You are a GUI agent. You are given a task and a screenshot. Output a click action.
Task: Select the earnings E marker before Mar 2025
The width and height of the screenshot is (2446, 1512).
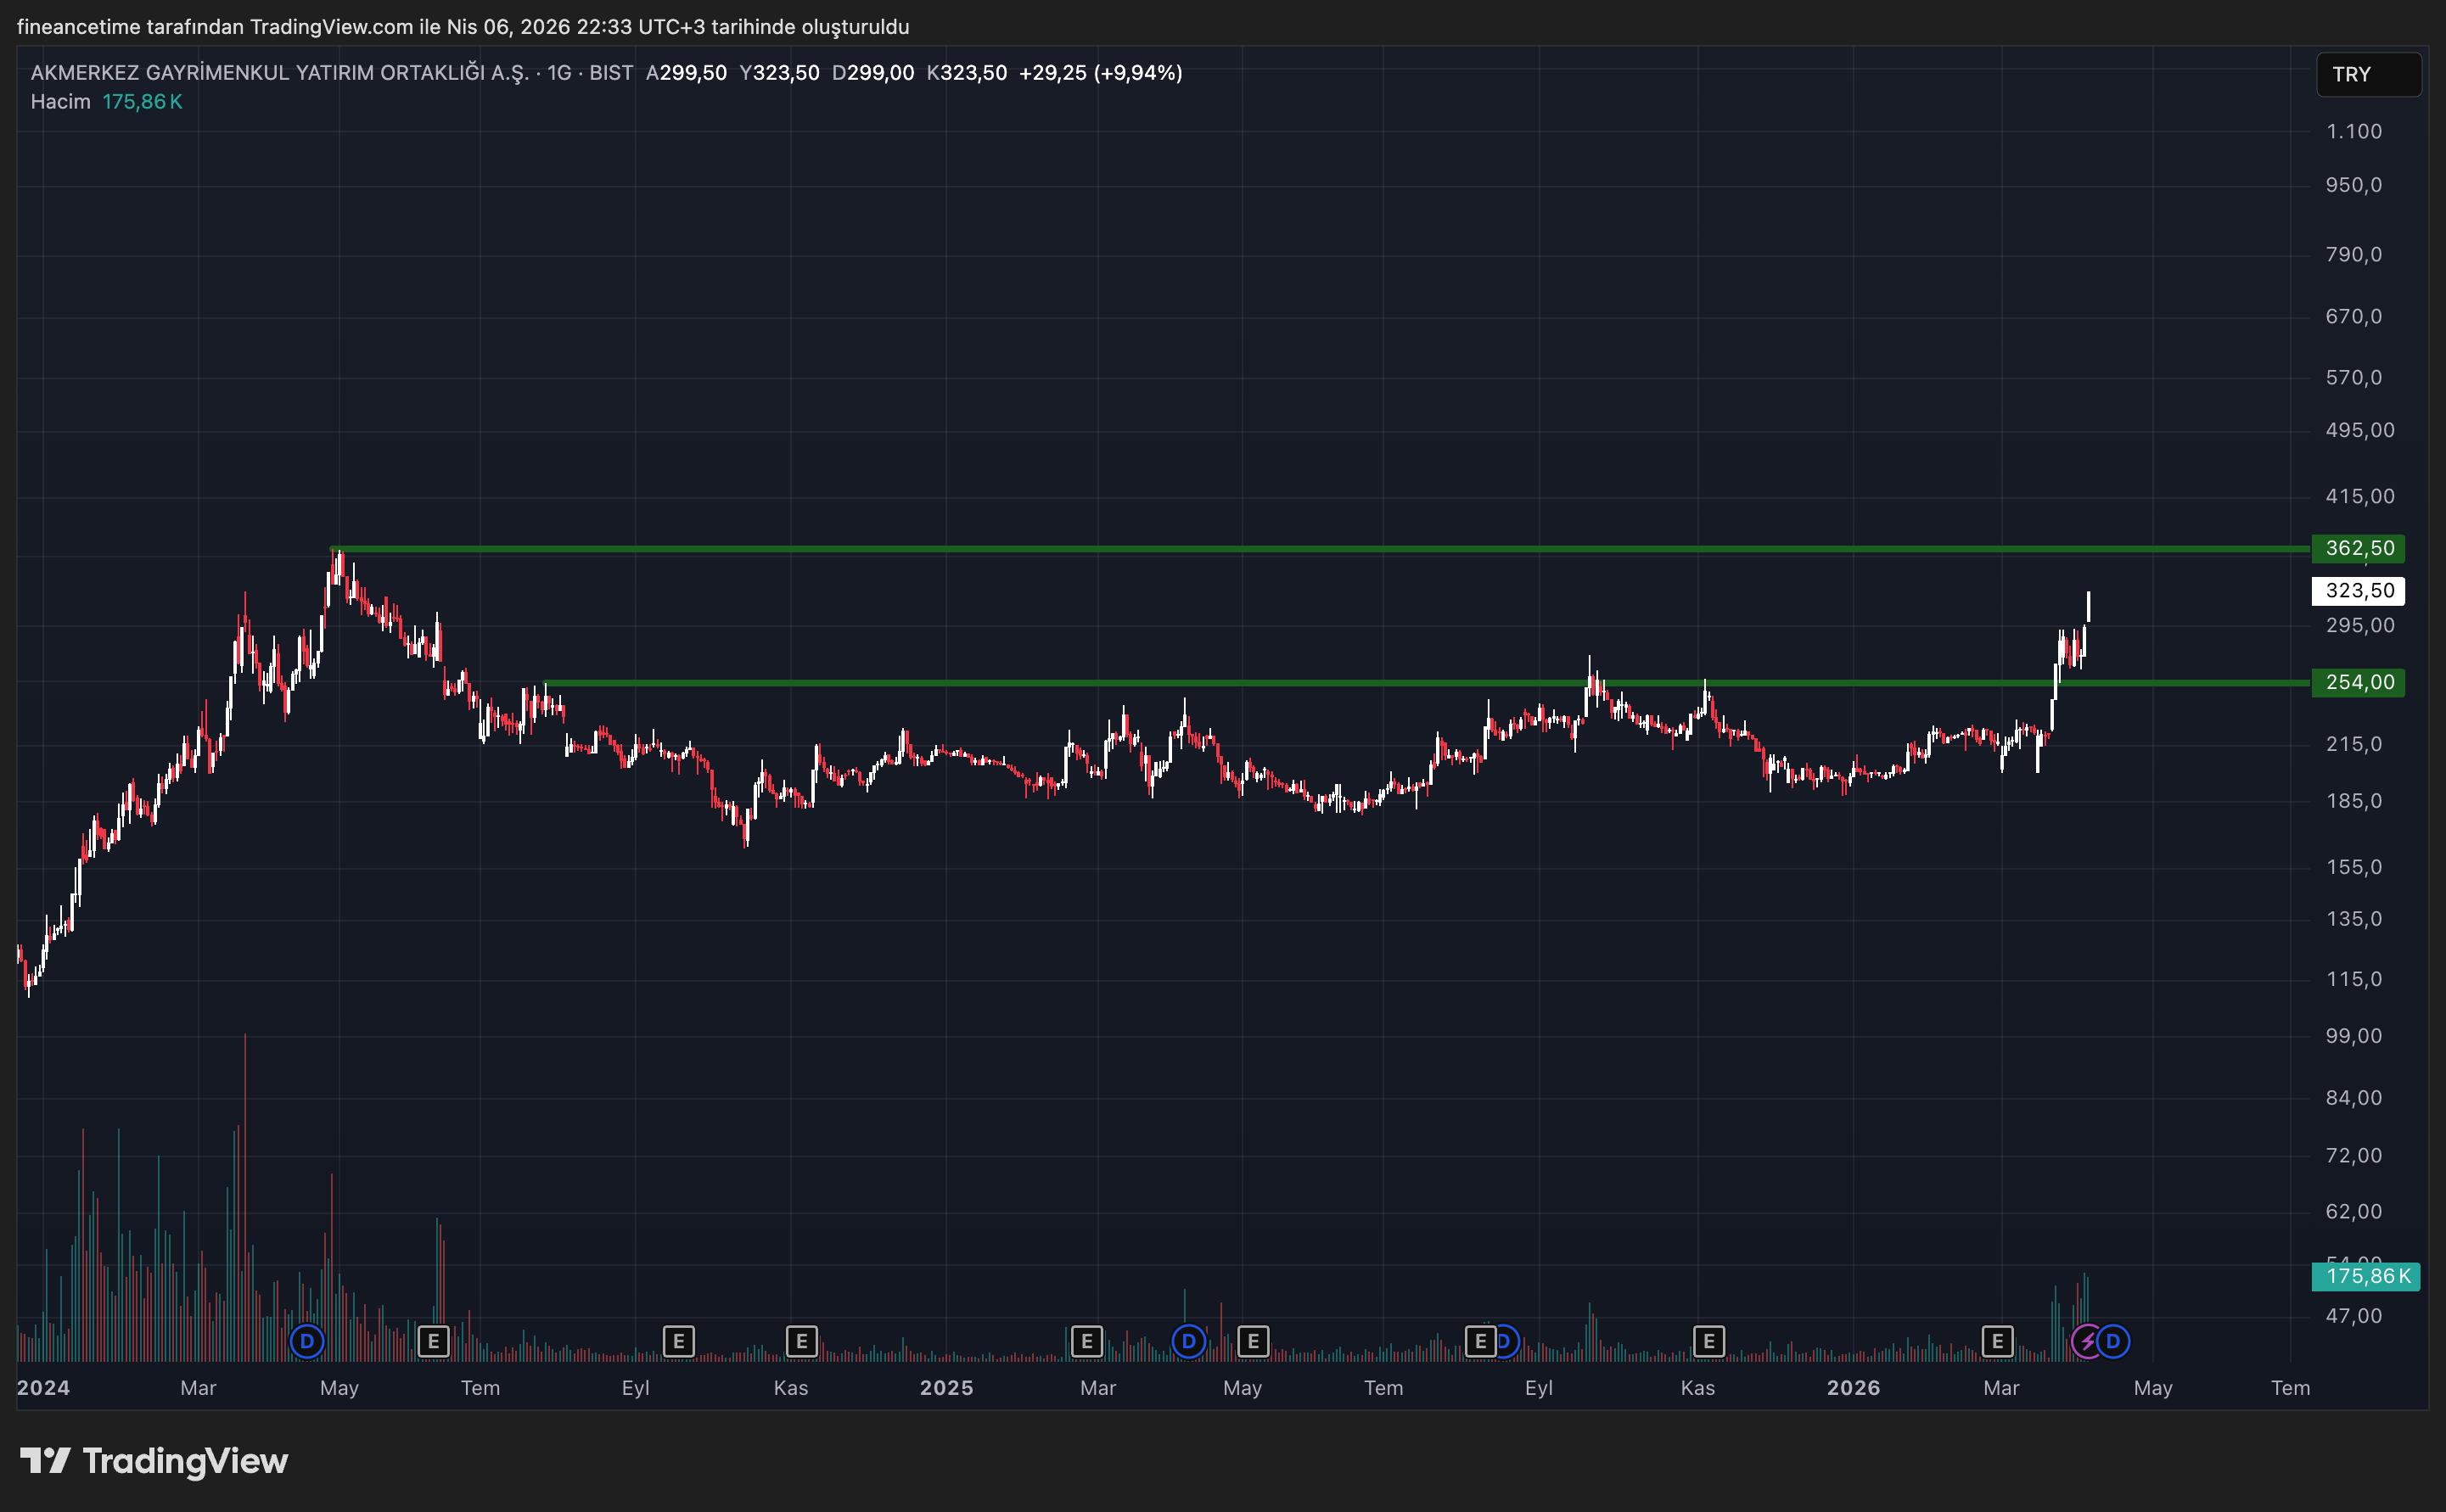[1086, 1341]
